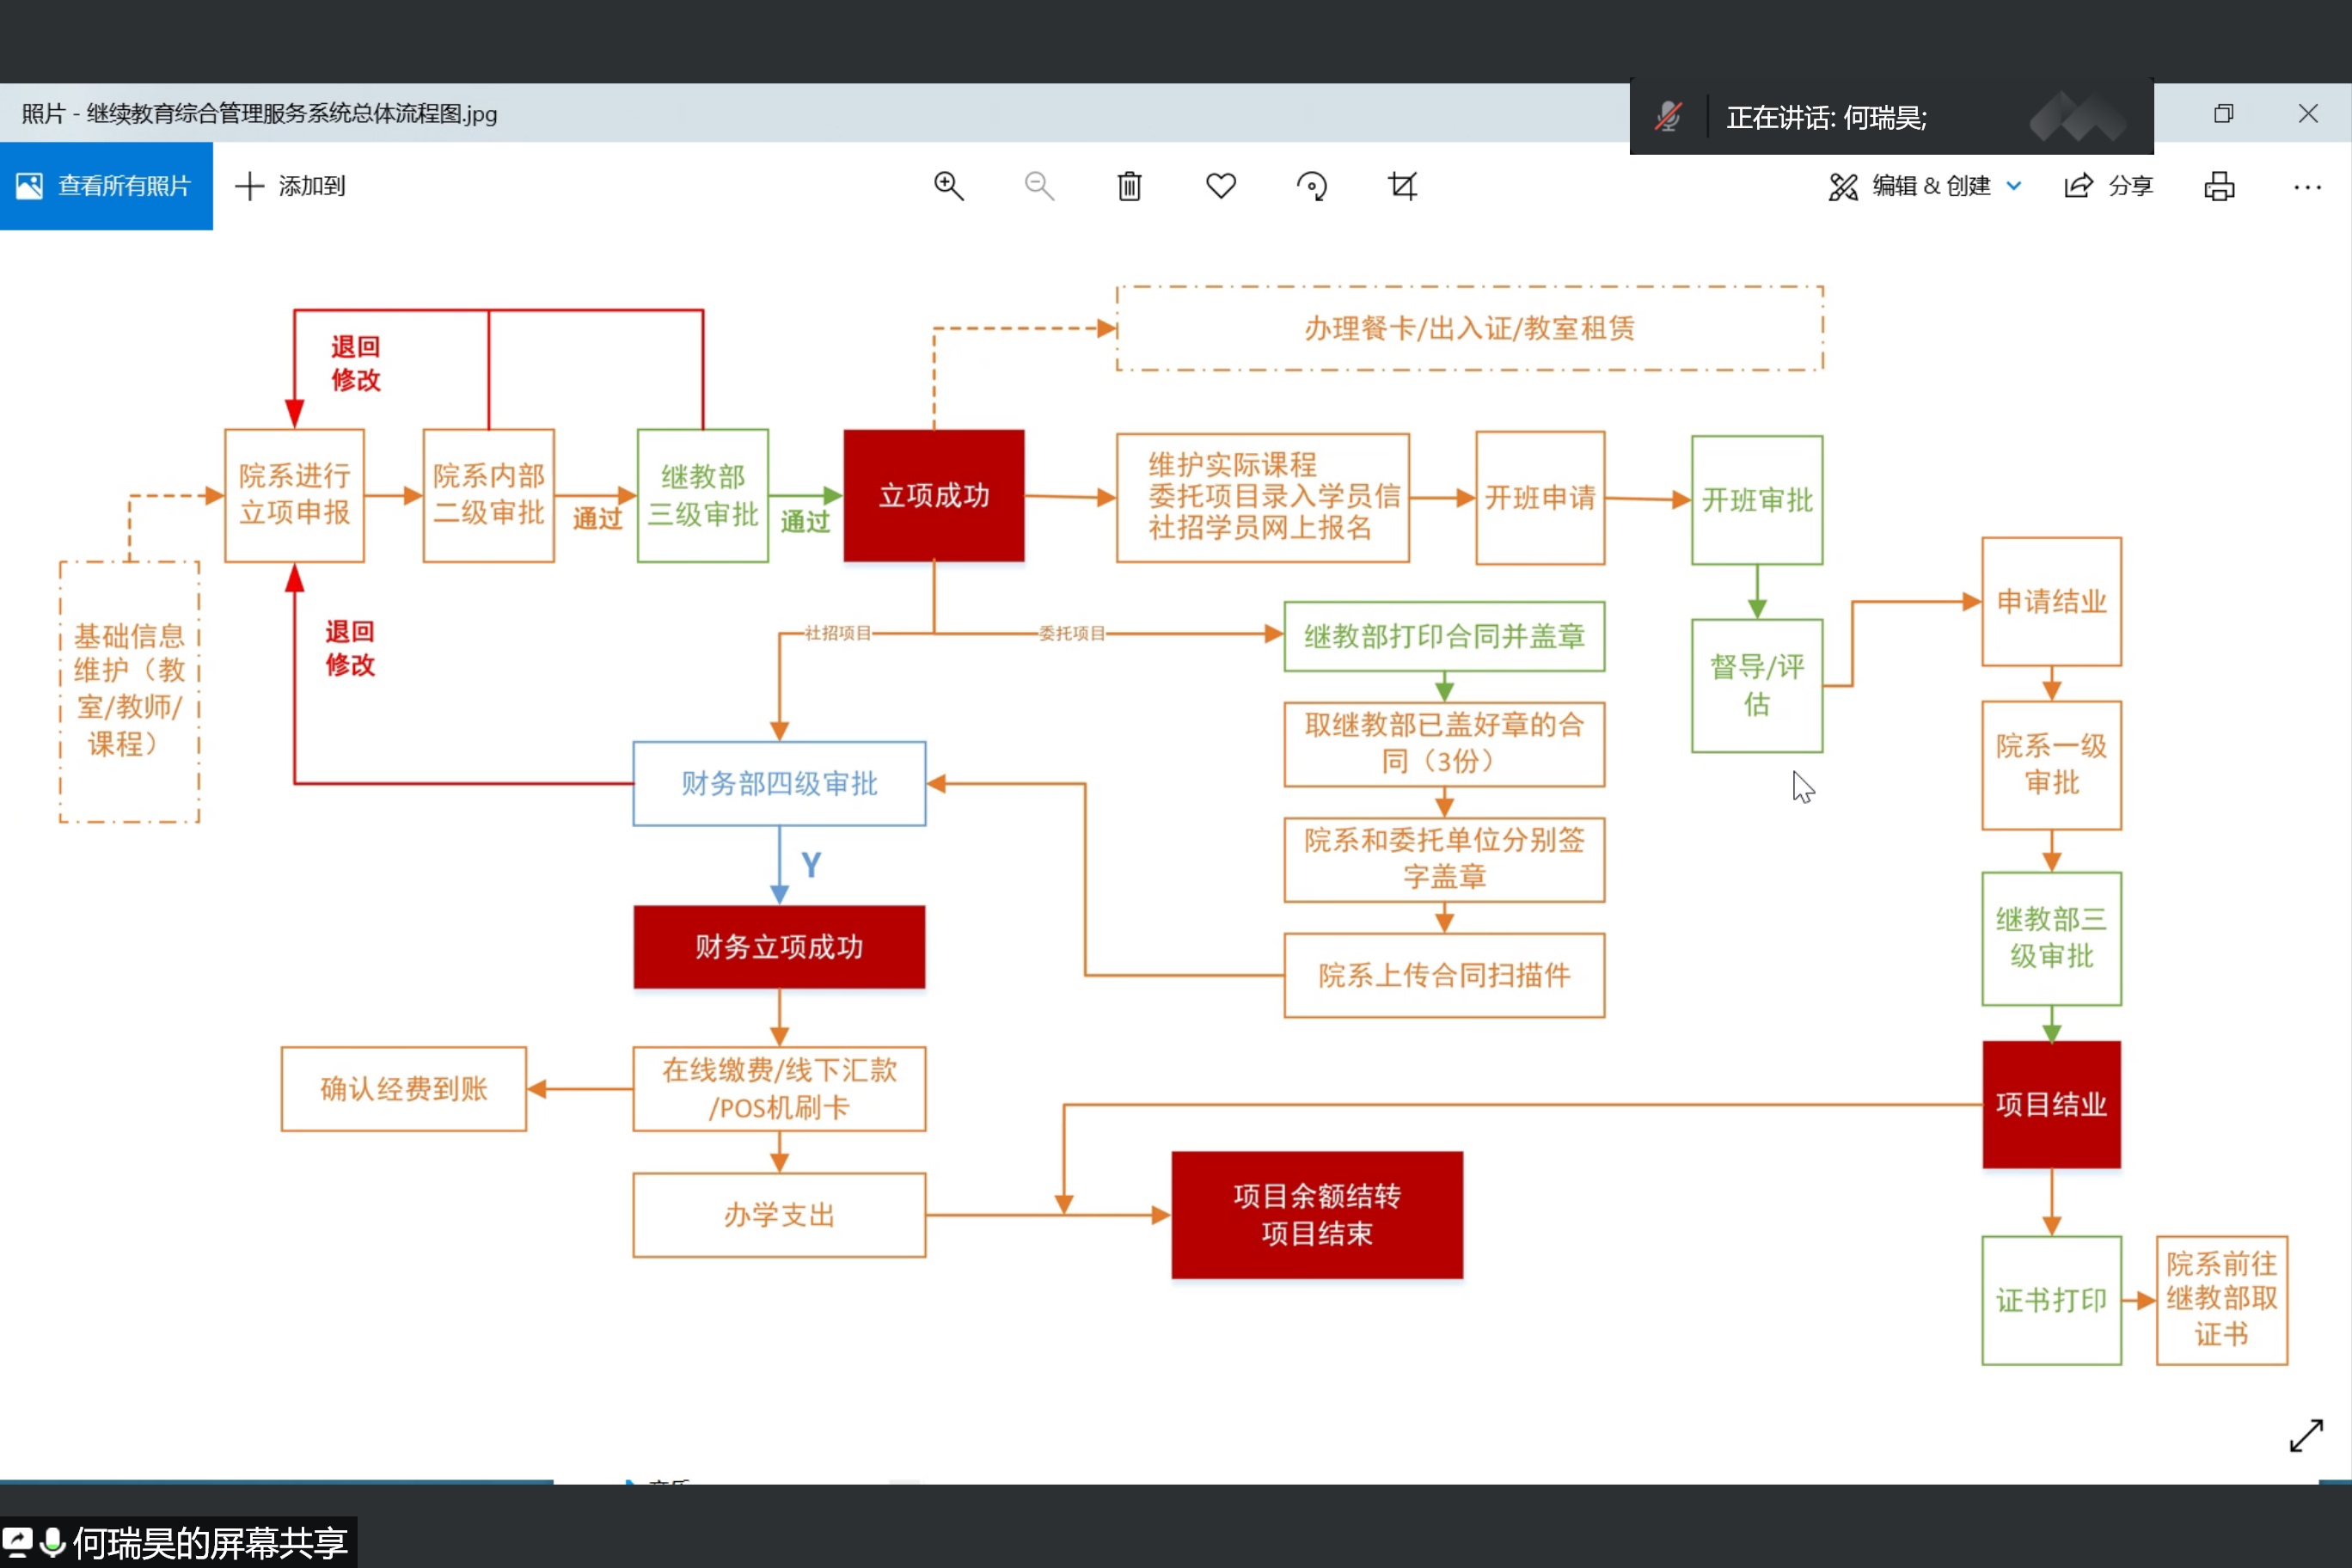Screen dimensions: 2352x1568
Task: Click the zoom in magnifier icon
Action: click(x=948, y=186)
